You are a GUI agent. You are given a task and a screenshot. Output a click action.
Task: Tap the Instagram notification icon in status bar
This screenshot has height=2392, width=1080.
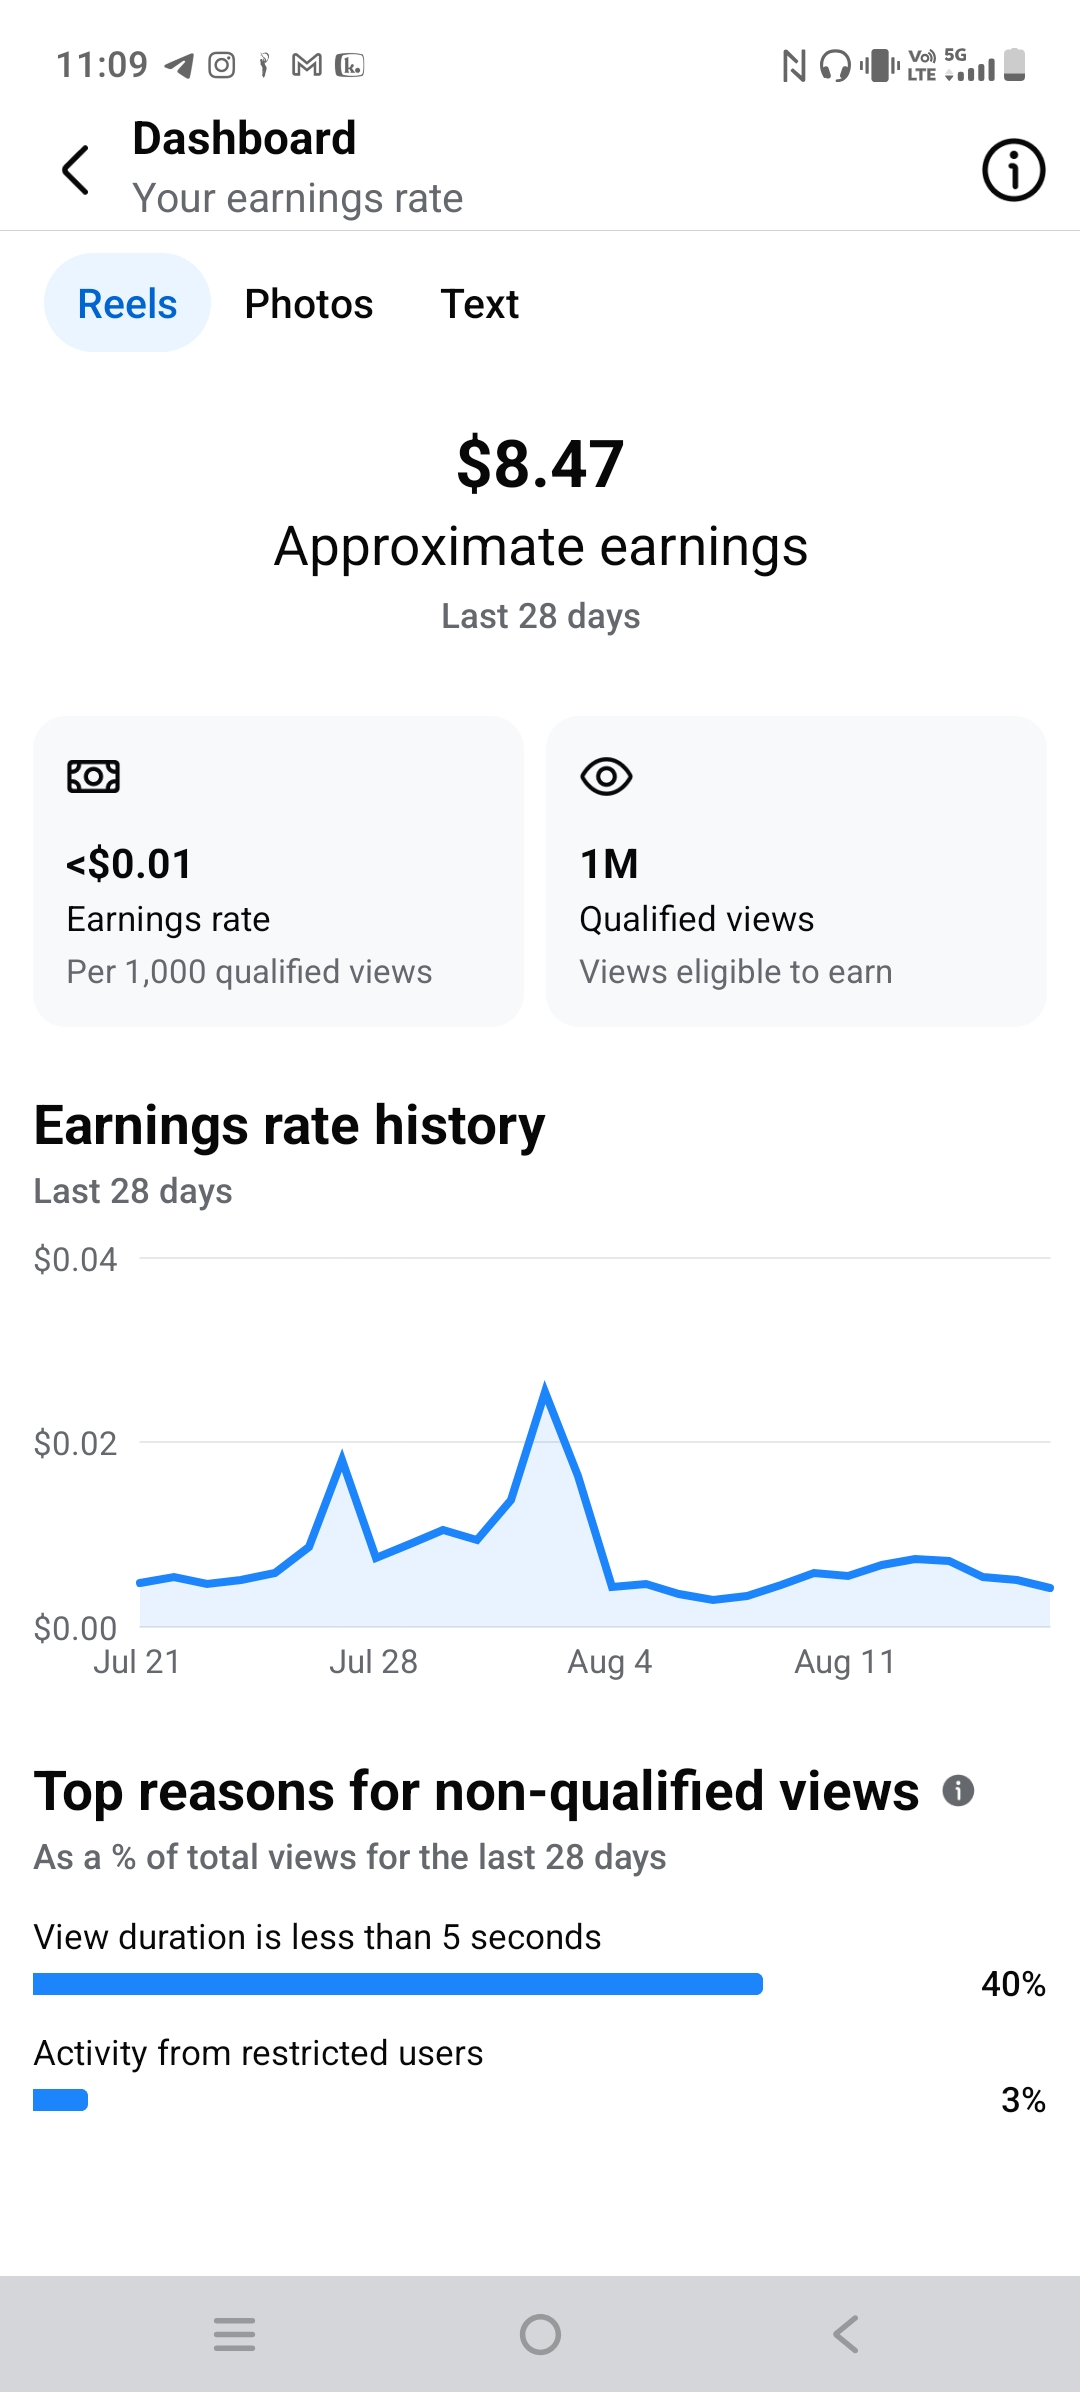221,65
